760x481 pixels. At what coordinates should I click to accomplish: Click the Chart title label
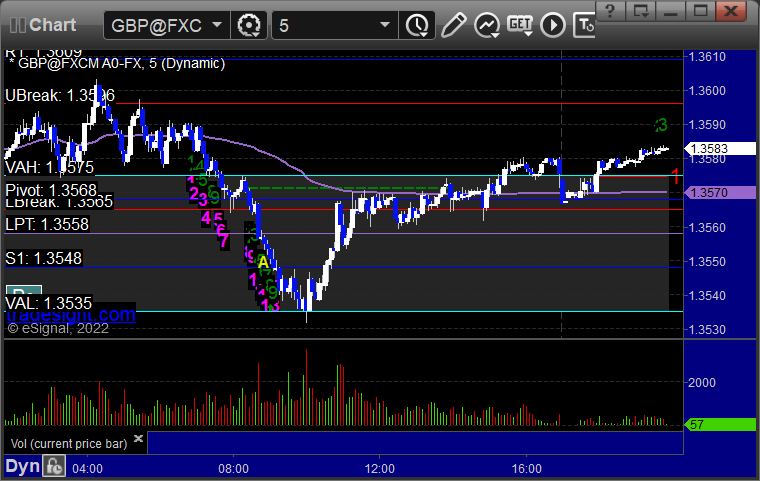[x=52, y=25]
